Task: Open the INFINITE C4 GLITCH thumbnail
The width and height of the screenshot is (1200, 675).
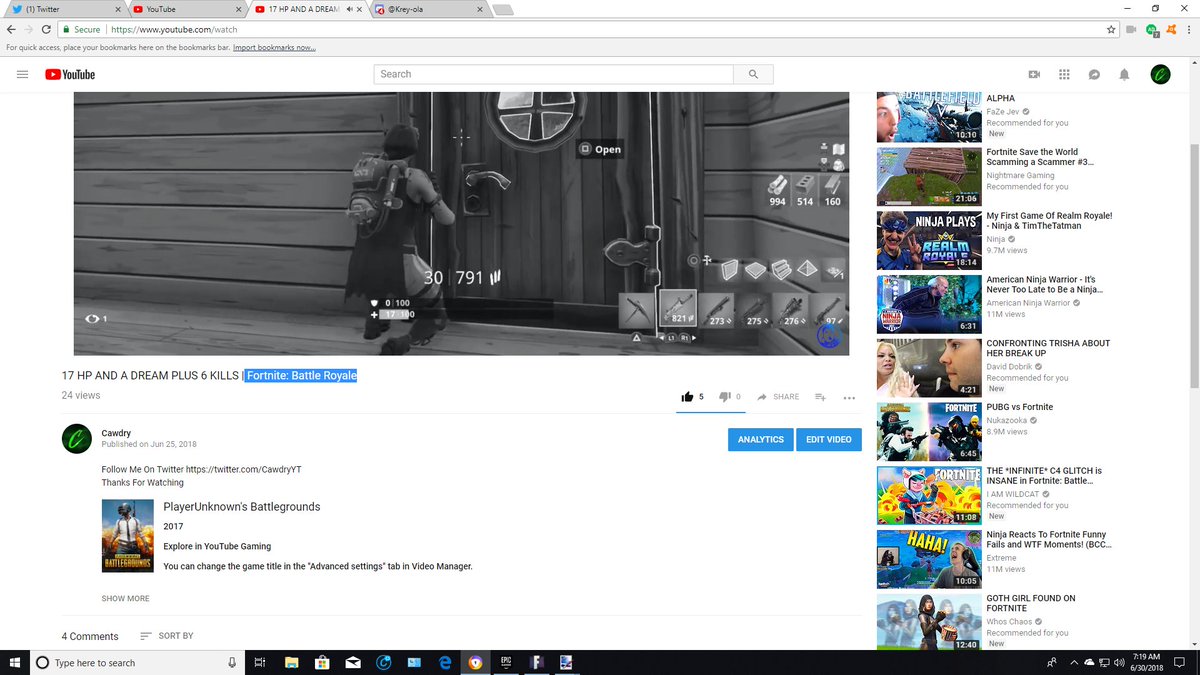Action: point(928,496)
